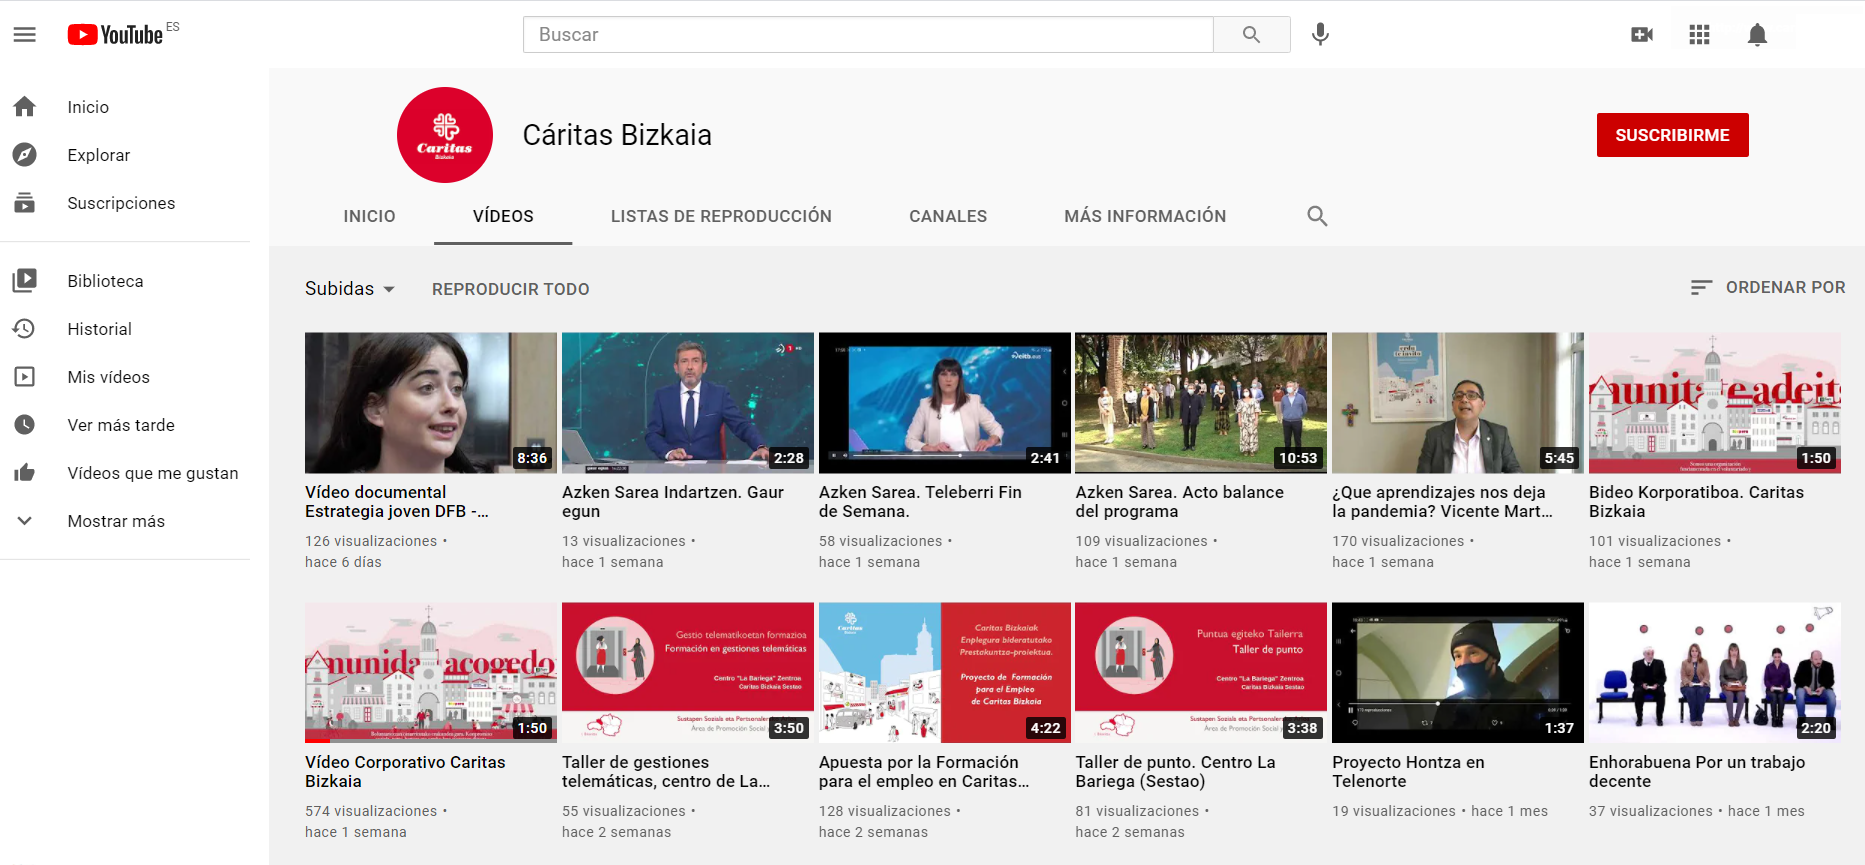Viewport: 1865px width, 865px height.
Task: Click the Biblioteca icon
Action: [25, 281]
